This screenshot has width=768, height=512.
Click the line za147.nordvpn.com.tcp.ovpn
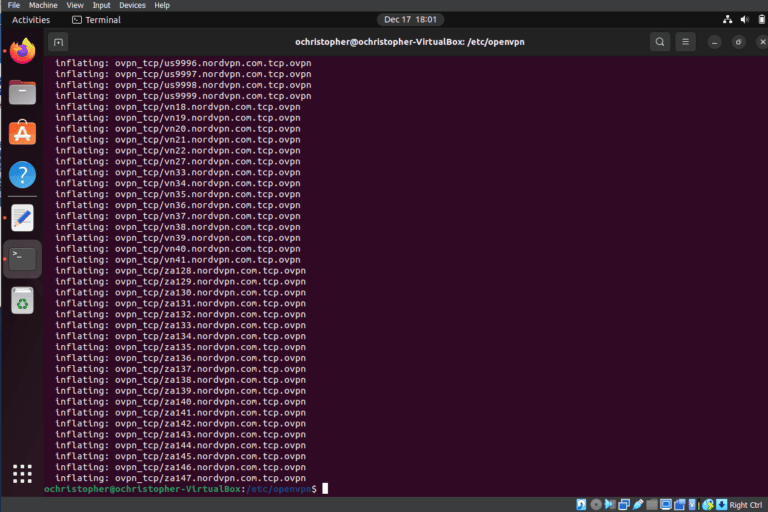coord(180,478)
